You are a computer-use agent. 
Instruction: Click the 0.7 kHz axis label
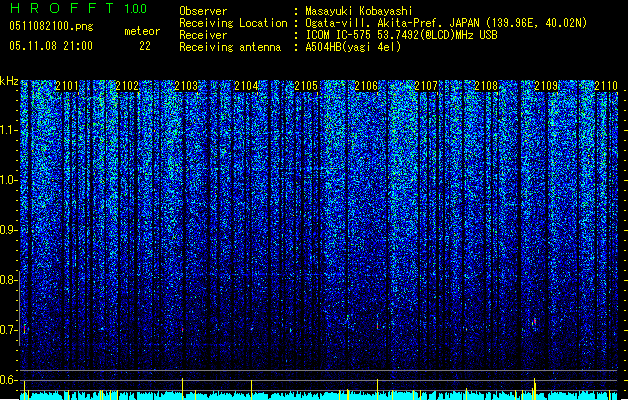9,330
